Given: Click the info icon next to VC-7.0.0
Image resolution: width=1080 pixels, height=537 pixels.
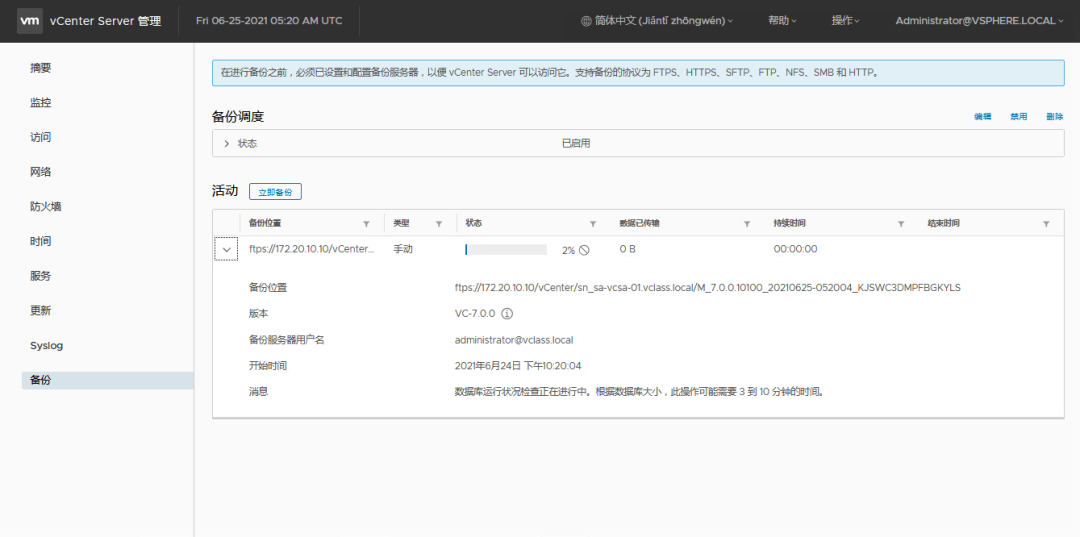Looking at the screenshot, I should tap(508, 313).
